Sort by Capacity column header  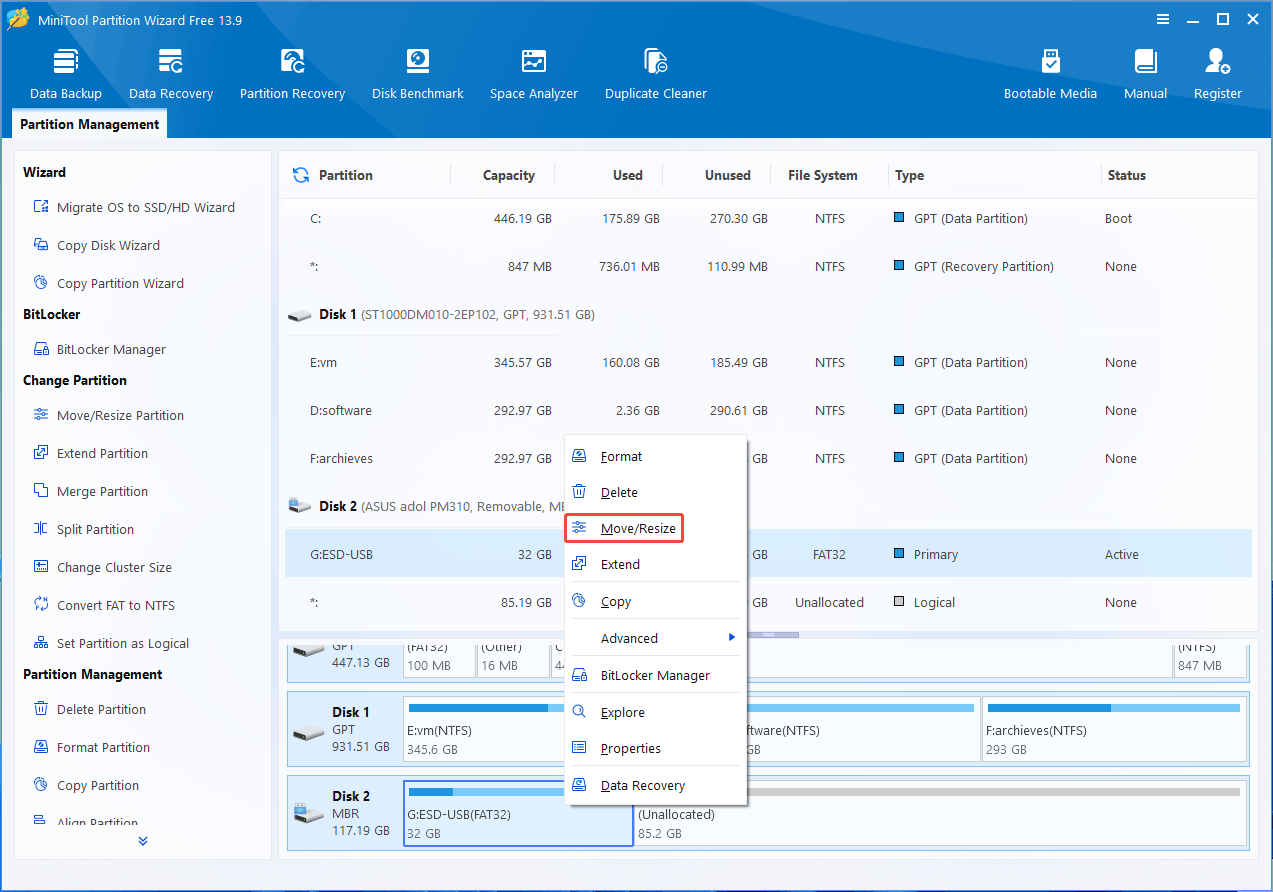tap(509, 176)
